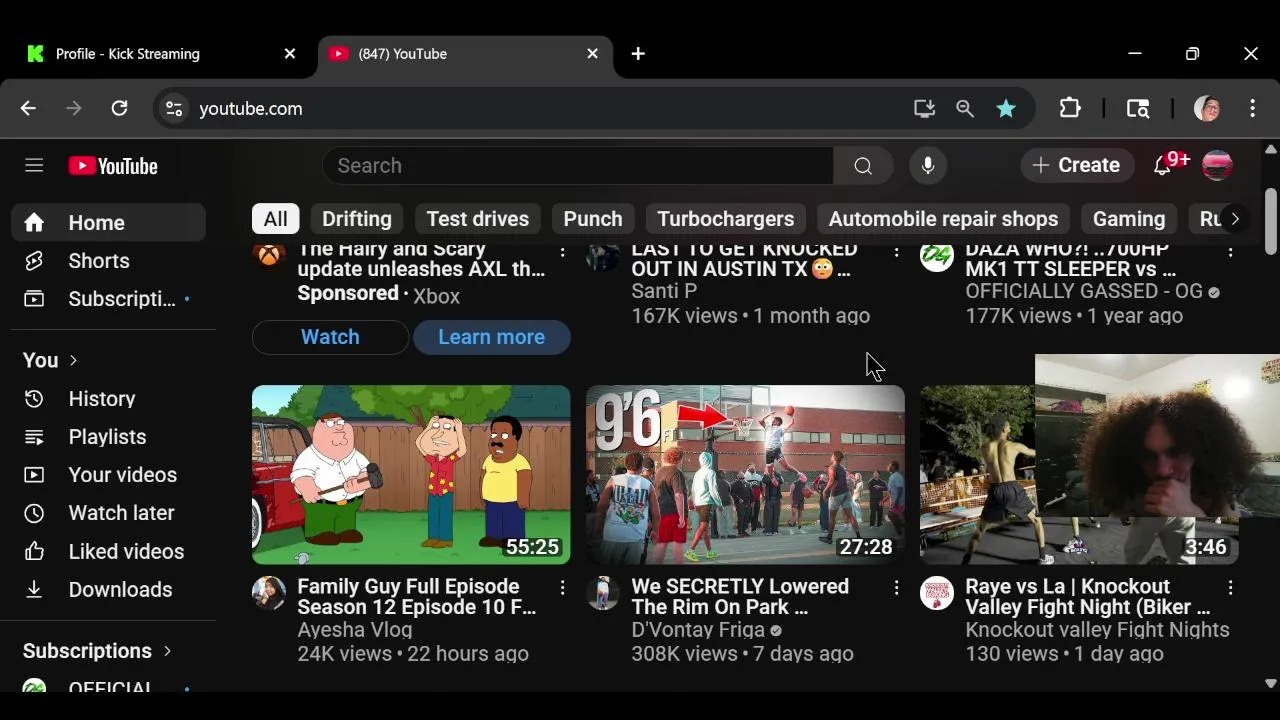Open the zoom magnifier in address bar
Viewport: 1280px width, 720px height.
click(x=965, y=108)
